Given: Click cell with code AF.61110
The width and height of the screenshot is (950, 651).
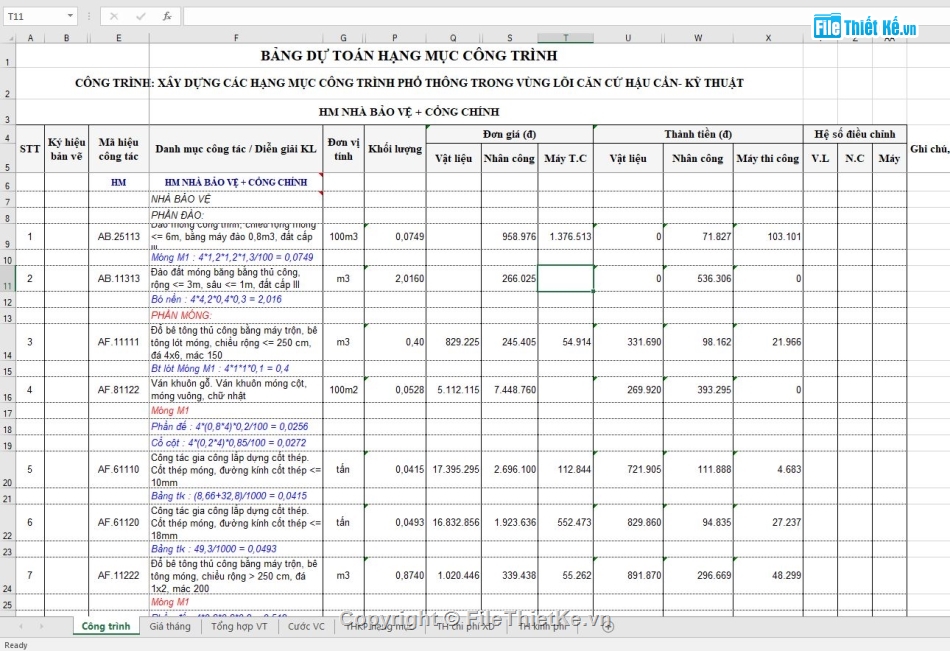Looking at the screenshot, I should pyautogui.click(x=119, y=469).
